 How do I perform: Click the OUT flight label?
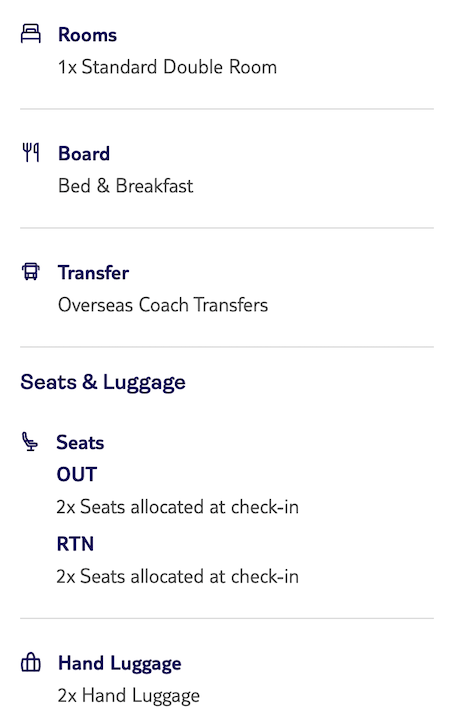point(76,475)
